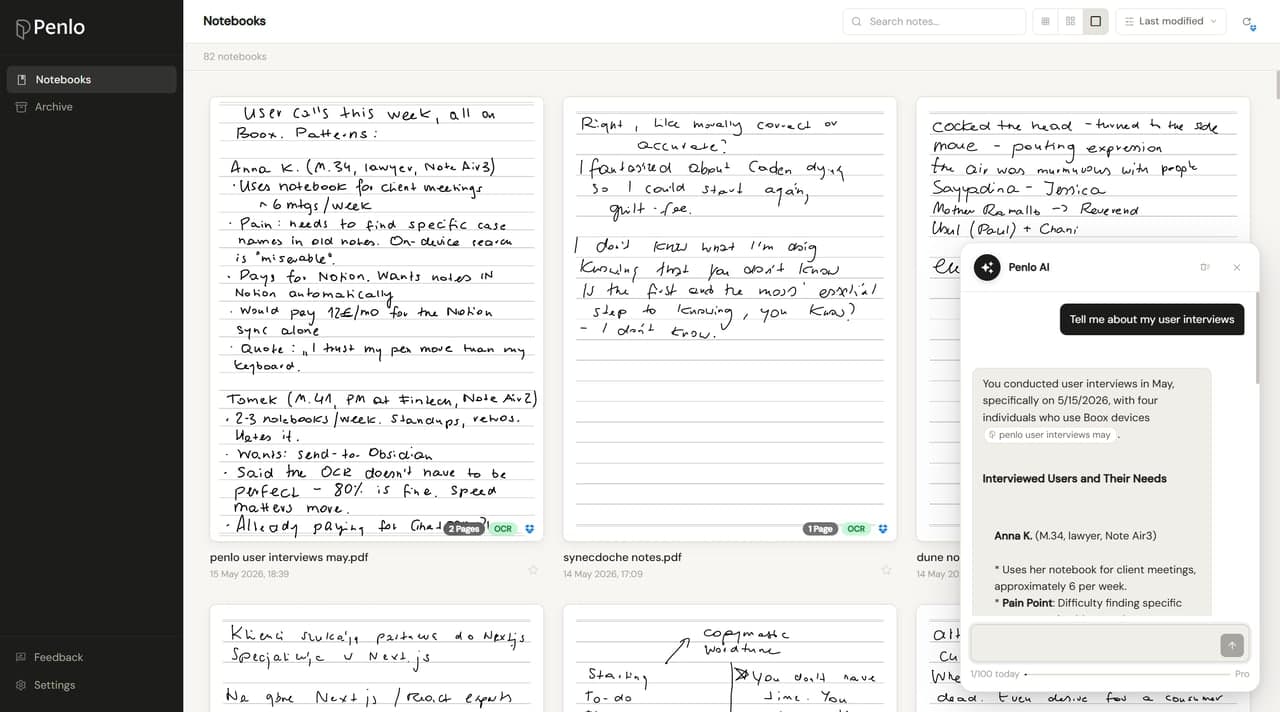Viewport: 1280px width, 712px height.
Task: Click the Pro label in Penlo AI
Action: coord(1242,675)
